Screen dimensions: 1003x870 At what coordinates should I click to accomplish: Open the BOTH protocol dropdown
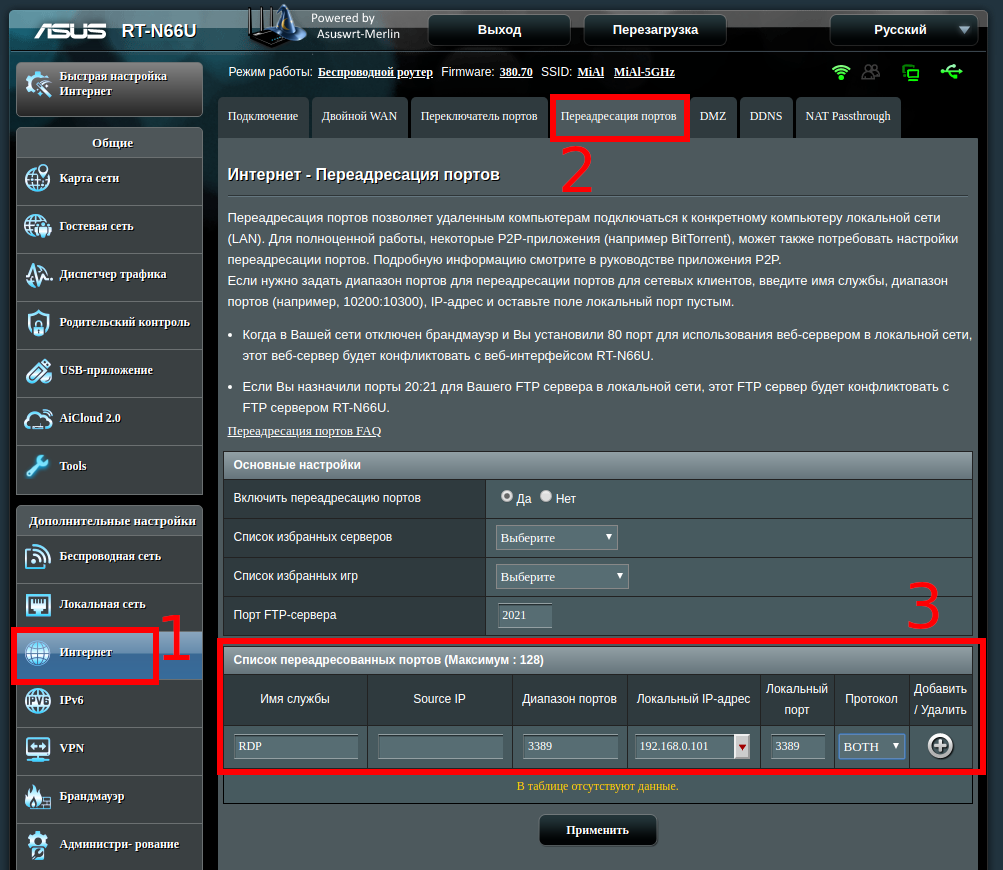872,747
